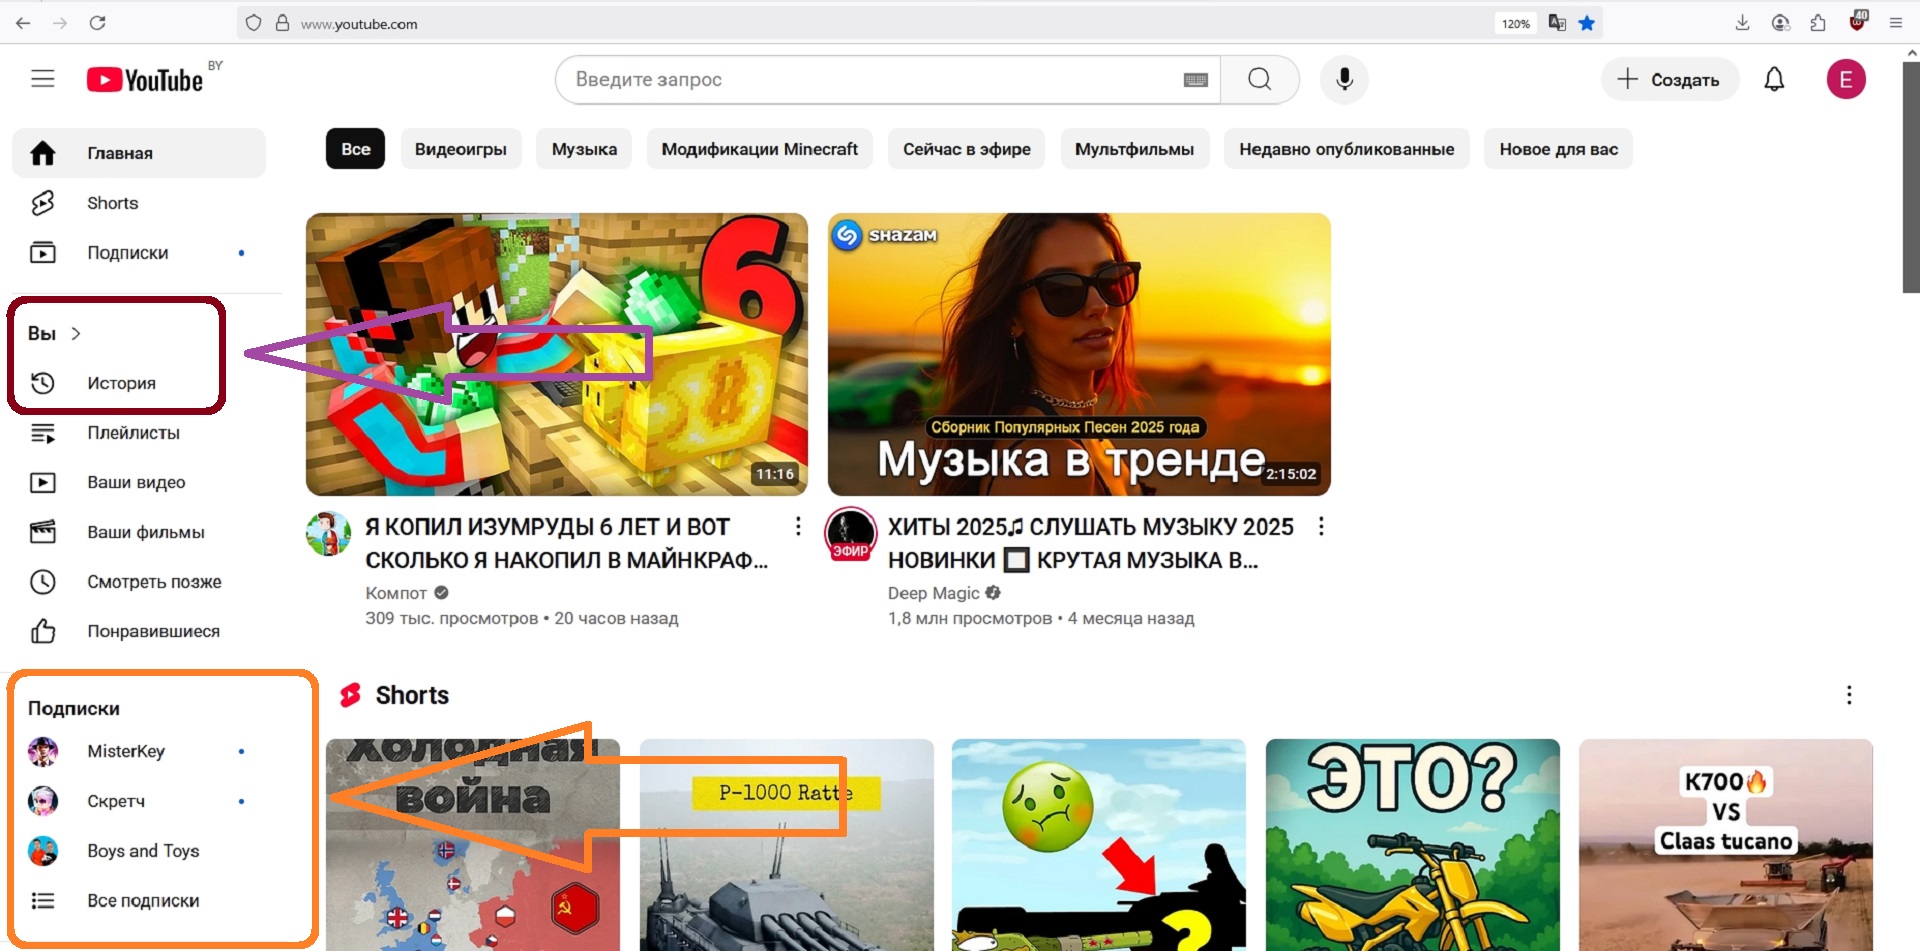Image resolution: width=1920 pixels, height=951 pixels.
Task: Open the browser account sync icon
Action: pos(1780,23)
